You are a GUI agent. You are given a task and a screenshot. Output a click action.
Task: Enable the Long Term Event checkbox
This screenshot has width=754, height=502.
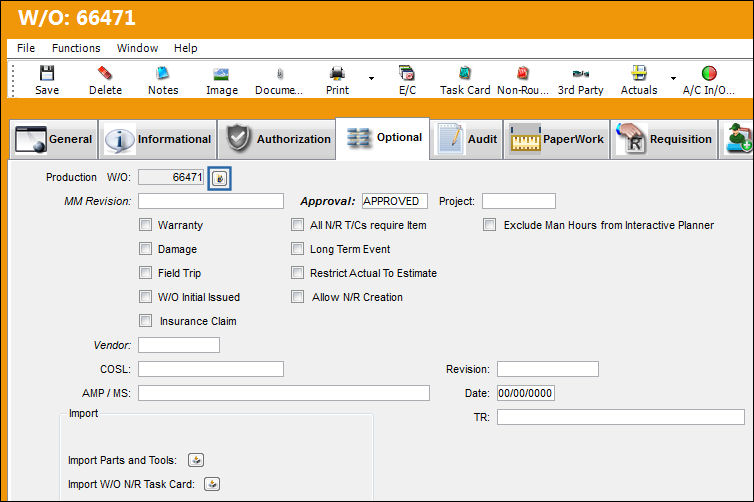coord(297,249)
